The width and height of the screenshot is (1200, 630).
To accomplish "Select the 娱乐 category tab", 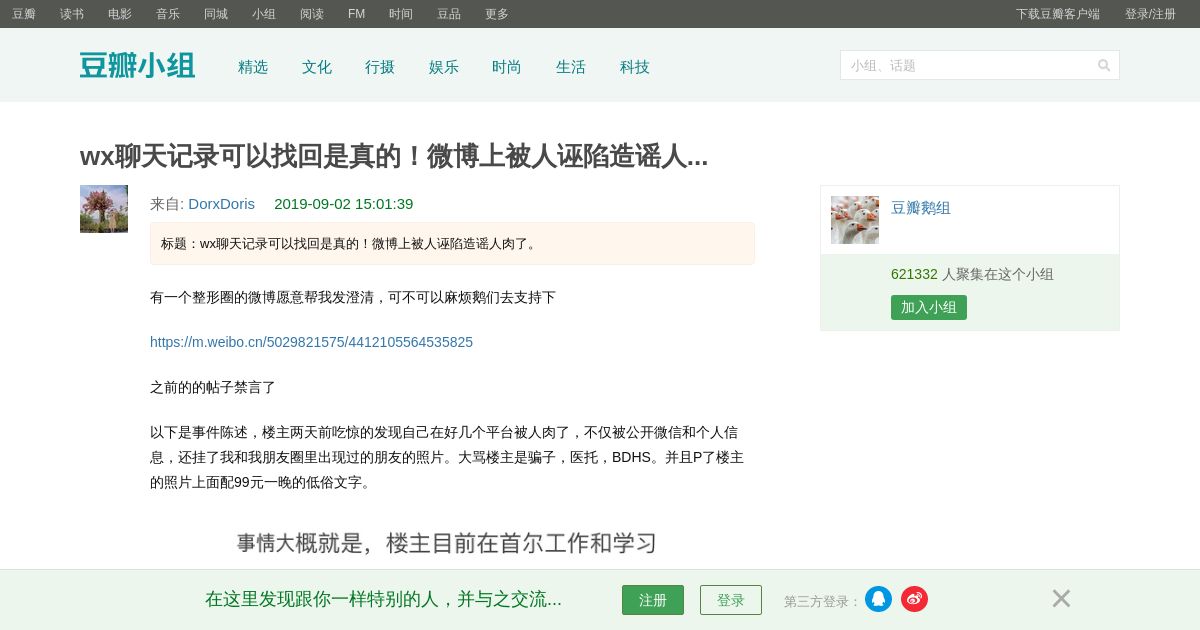I will (x=444, y=67).
